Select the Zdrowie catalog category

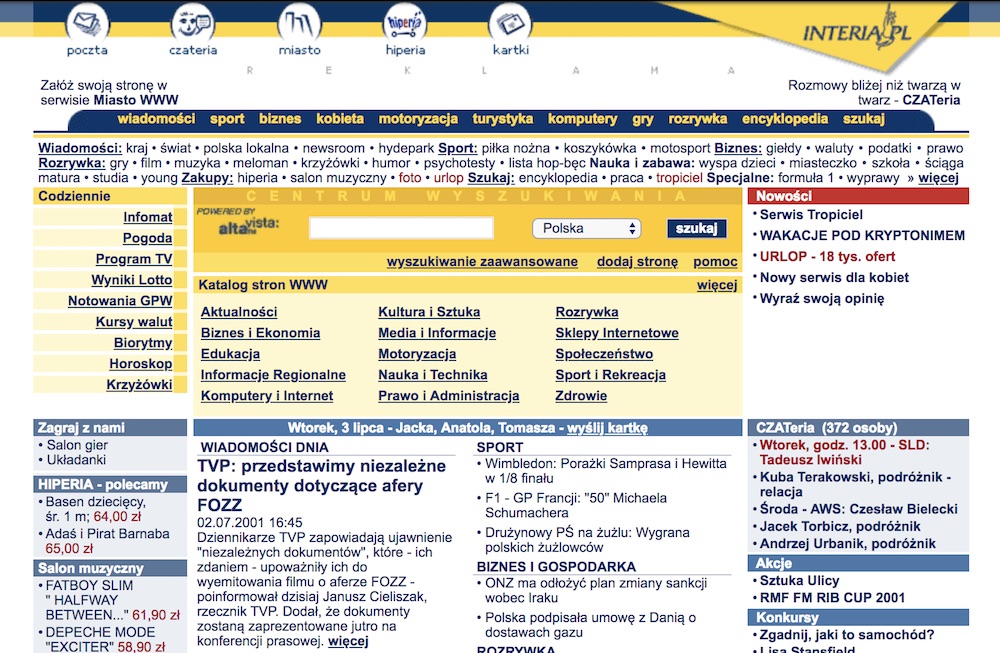(581, 396)
